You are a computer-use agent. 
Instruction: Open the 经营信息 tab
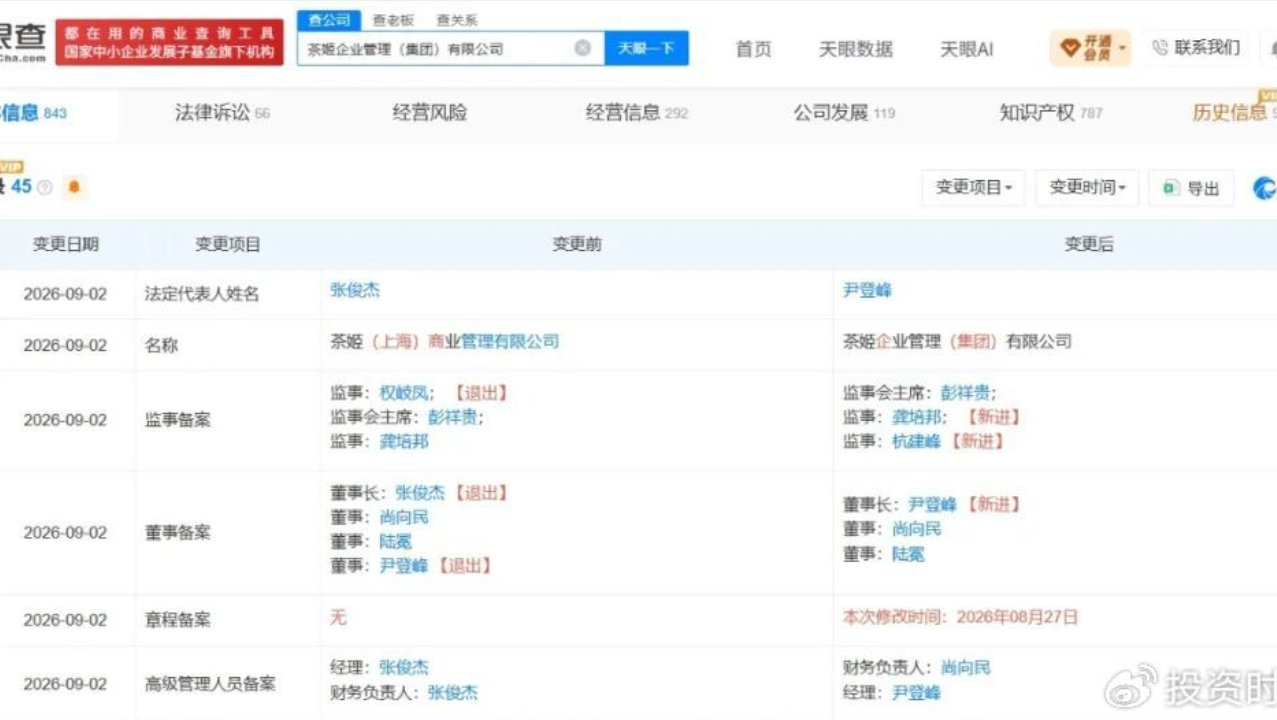tap(637, 113)
